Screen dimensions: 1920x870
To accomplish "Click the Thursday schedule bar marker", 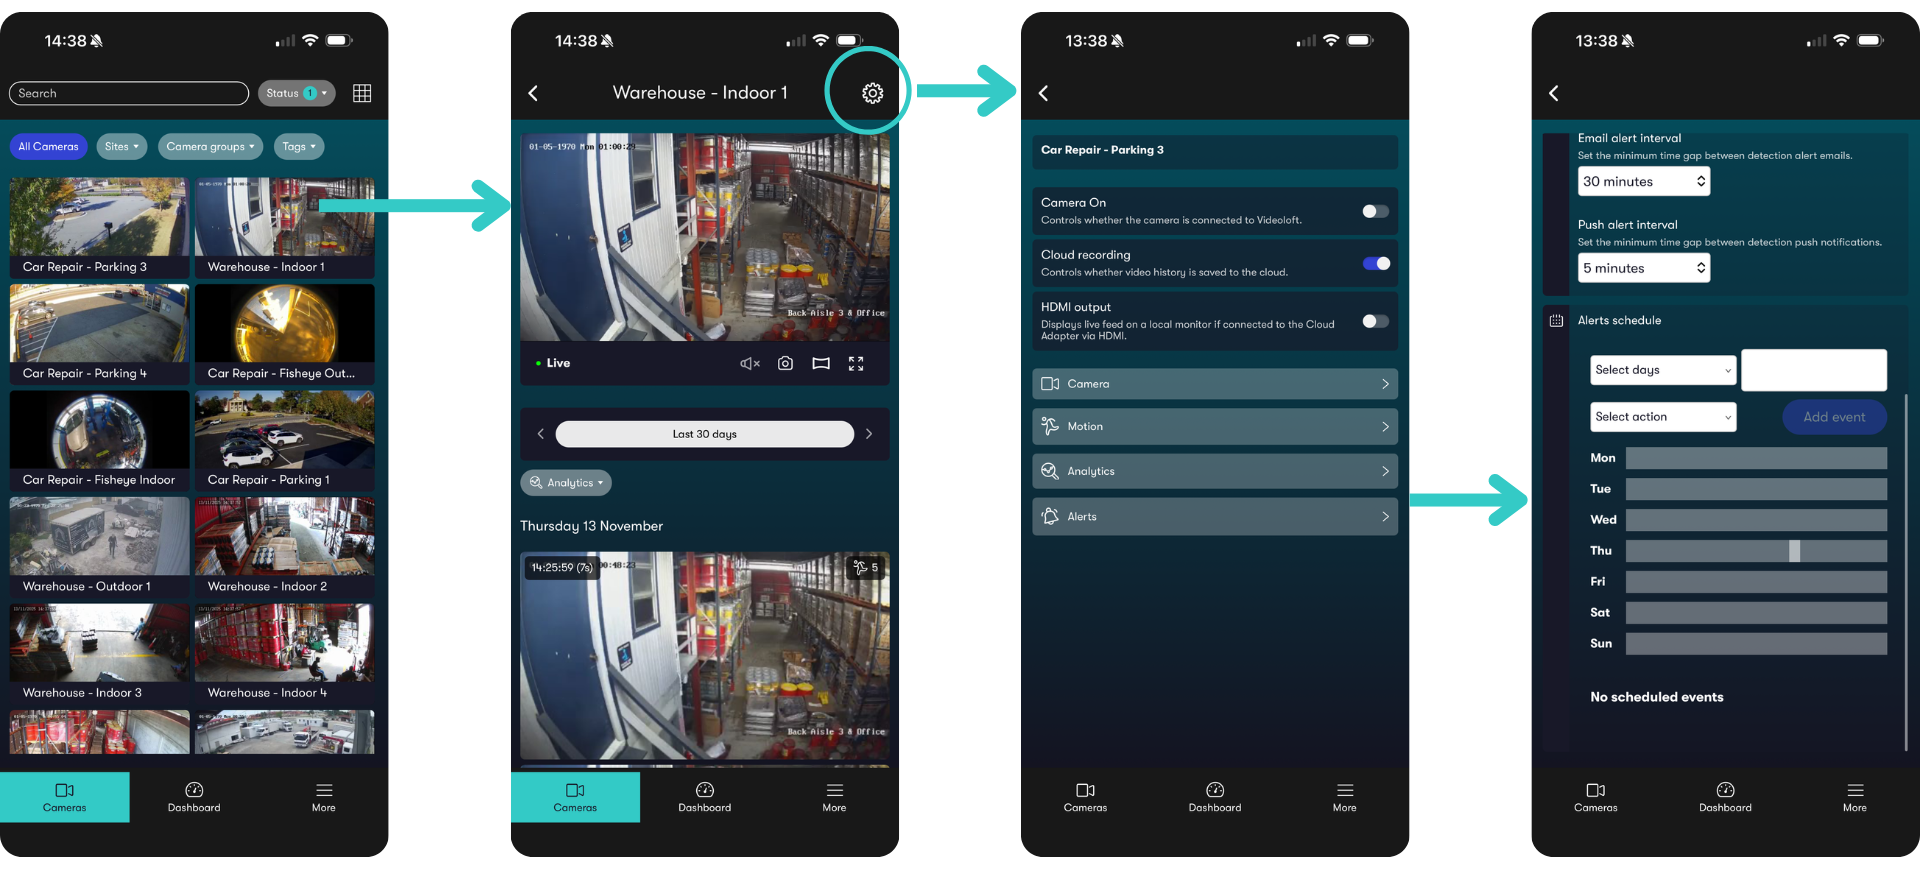I will click(1795, 551).
